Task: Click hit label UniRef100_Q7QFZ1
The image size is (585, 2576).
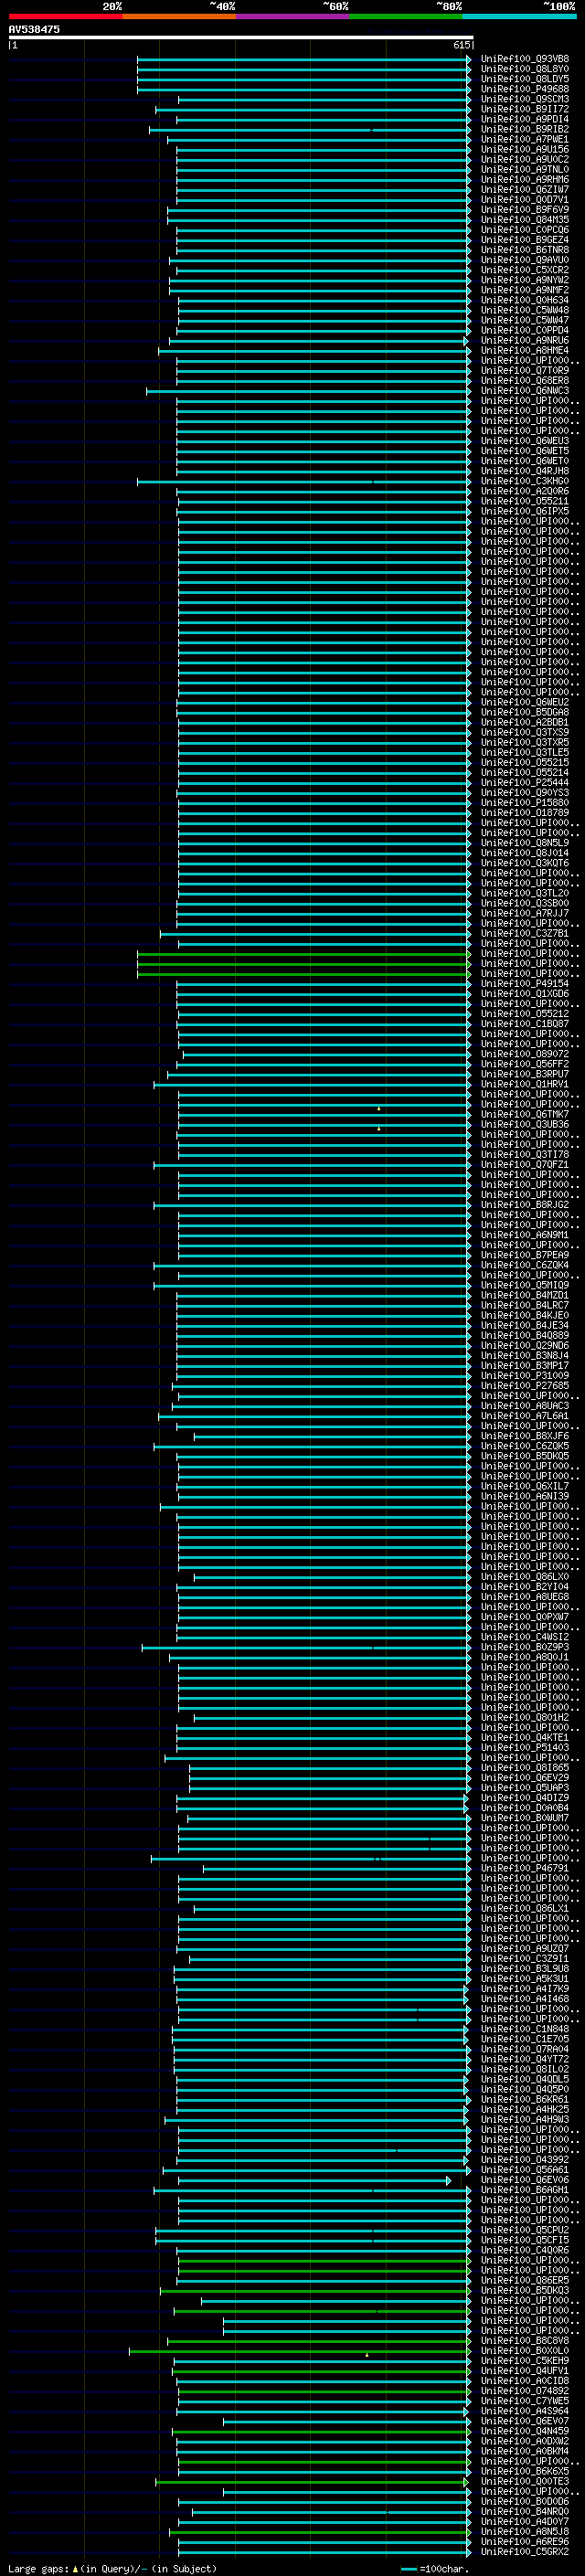Action: 525,1165
